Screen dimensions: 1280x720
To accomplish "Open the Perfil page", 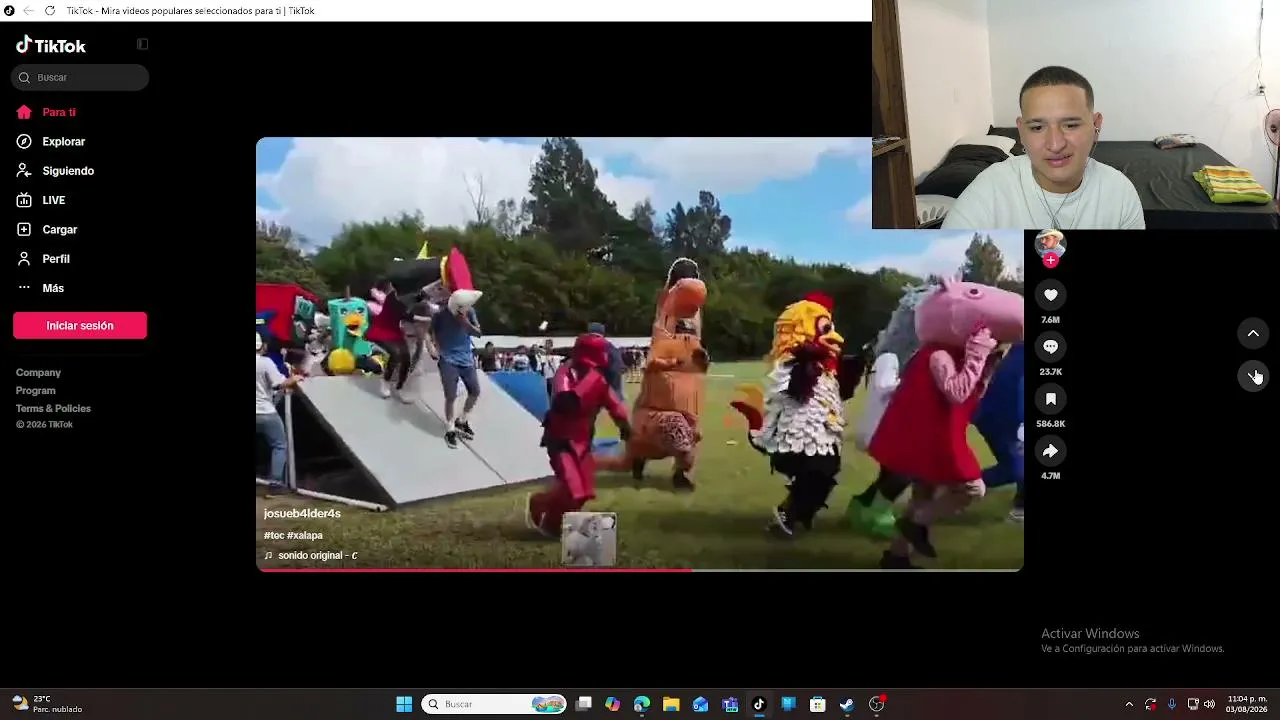I will pos(43,259).
